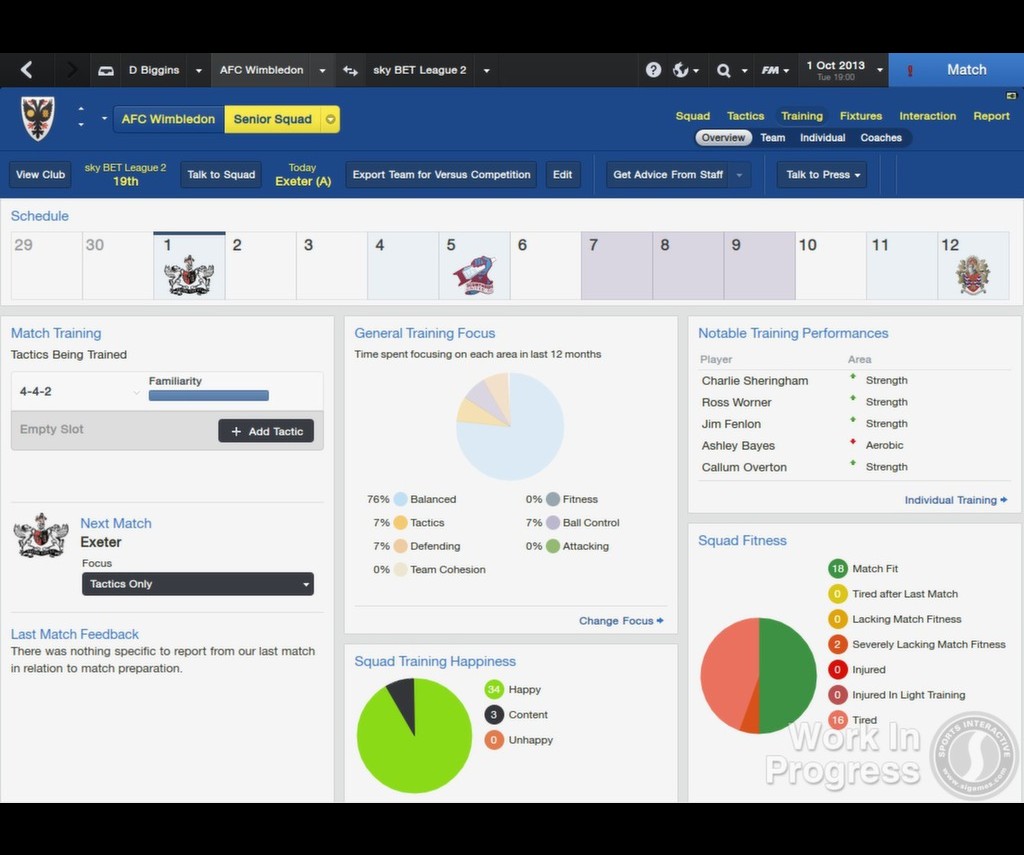Open the club badge on day 12
Screen dimensions: 1024x855
973,275
